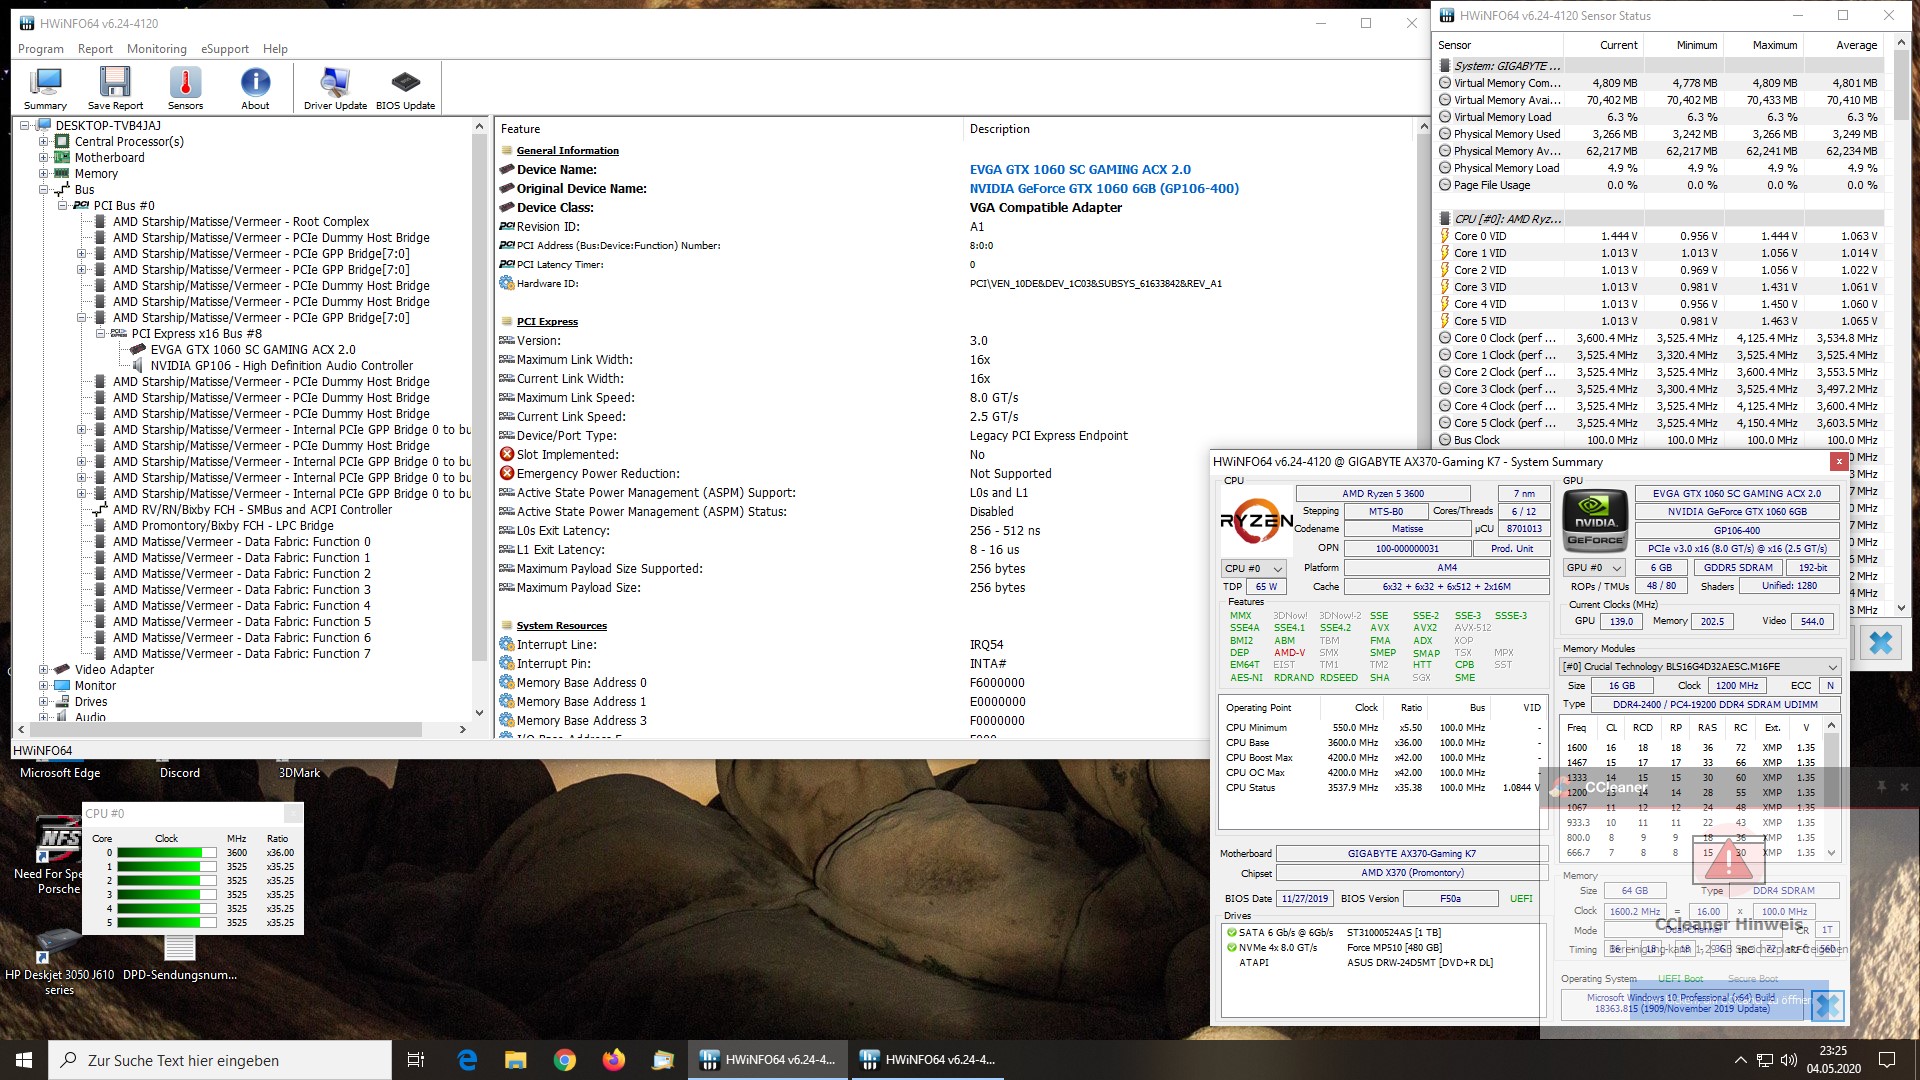Launch Firefox from the taskbar
The height and width of the screenshot is (1080, 1920).
613,1060
